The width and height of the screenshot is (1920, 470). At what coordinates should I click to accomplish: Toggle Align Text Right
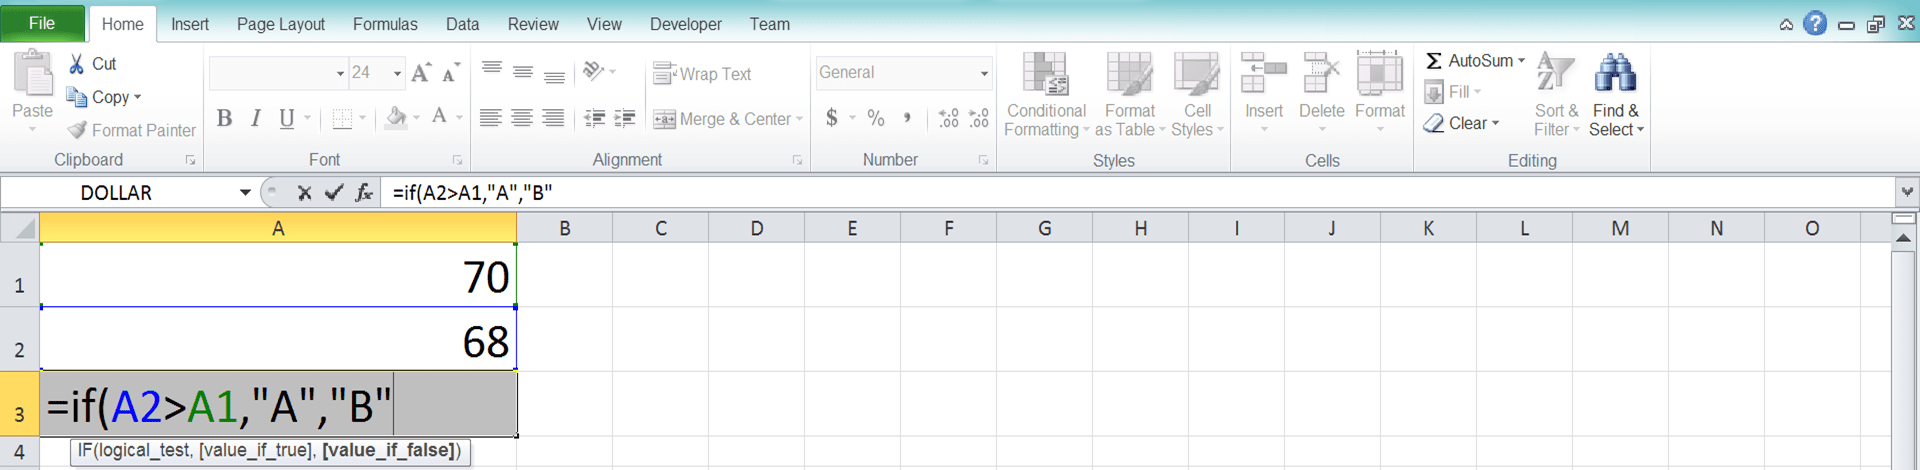tap(552, 118)
